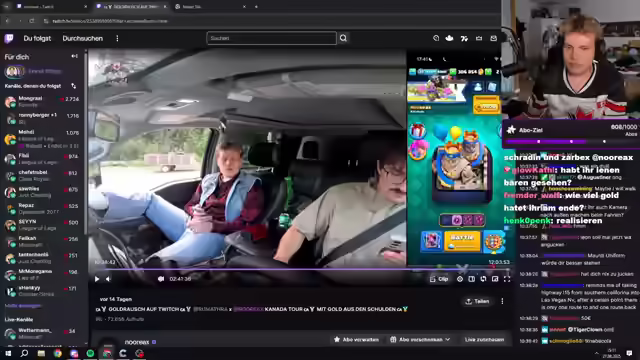The height and width of the screenshot is (360, 640).
Task: Open the Twitch home logo
Action: coord(9,38)
